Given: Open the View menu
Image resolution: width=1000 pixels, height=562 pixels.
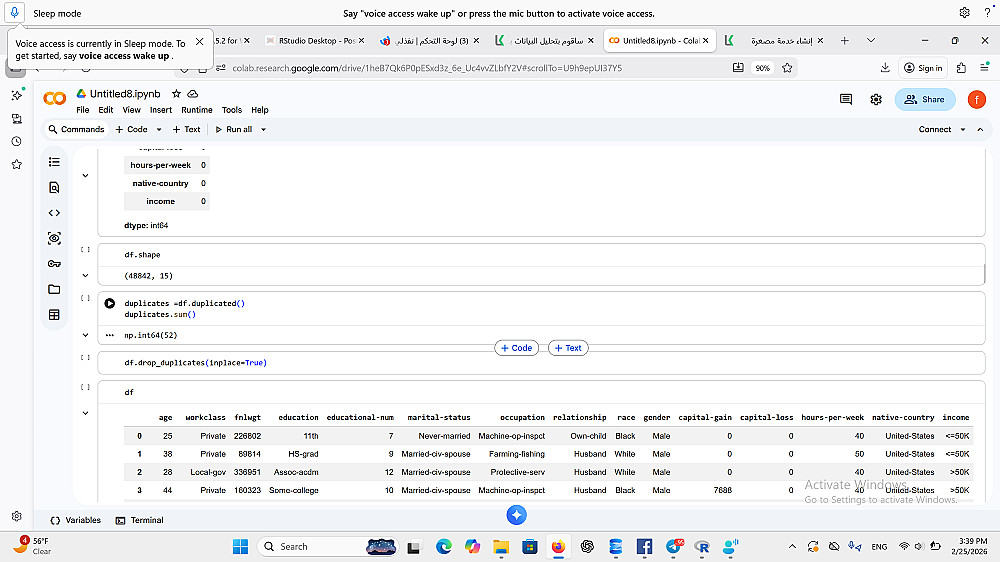Looking at the screenshot, I should 131,110.
